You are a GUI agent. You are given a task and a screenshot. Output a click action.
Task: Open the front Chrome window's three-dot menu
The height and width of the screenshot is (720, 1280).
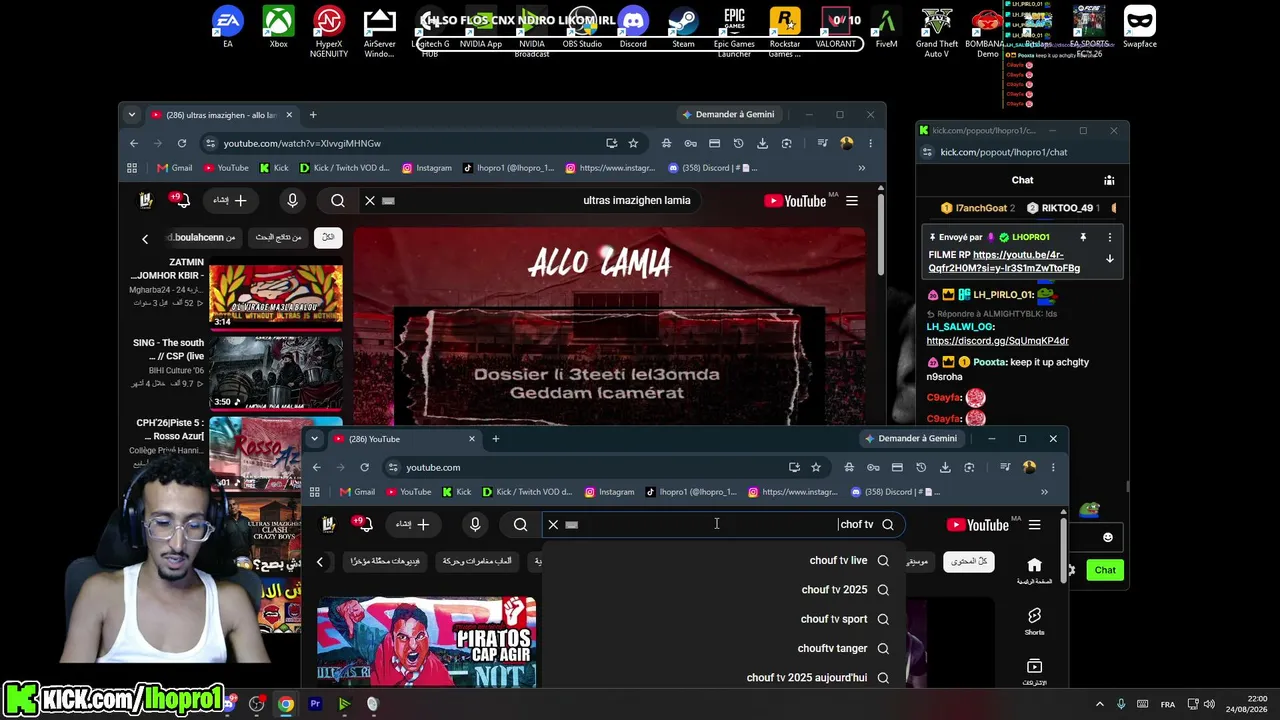pyautogui.click(x=1052, y=467)
